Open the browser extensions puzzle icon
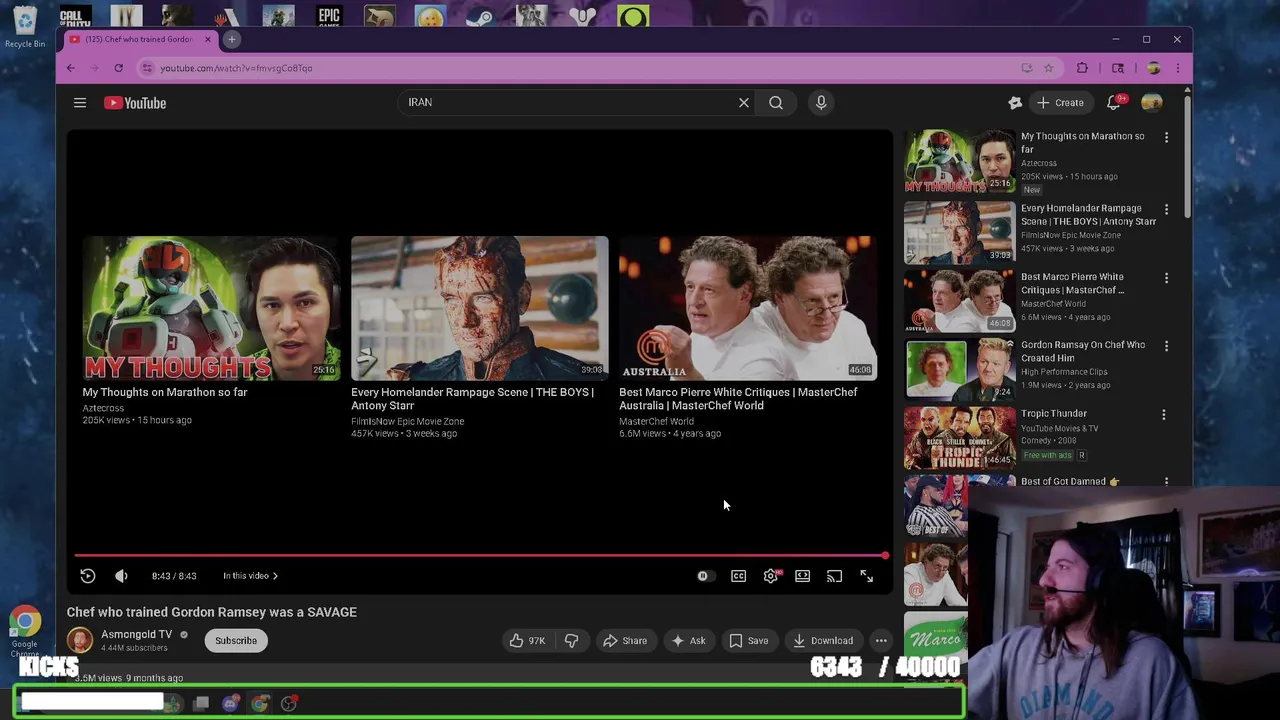 click(x=1082, y=68)
